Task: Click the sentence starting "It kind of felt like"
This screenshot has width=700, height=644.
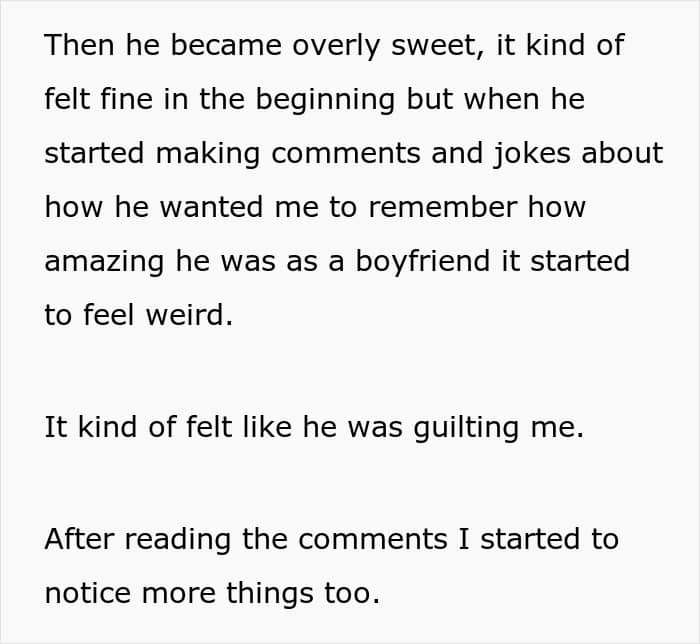Action: pos(313,427)
